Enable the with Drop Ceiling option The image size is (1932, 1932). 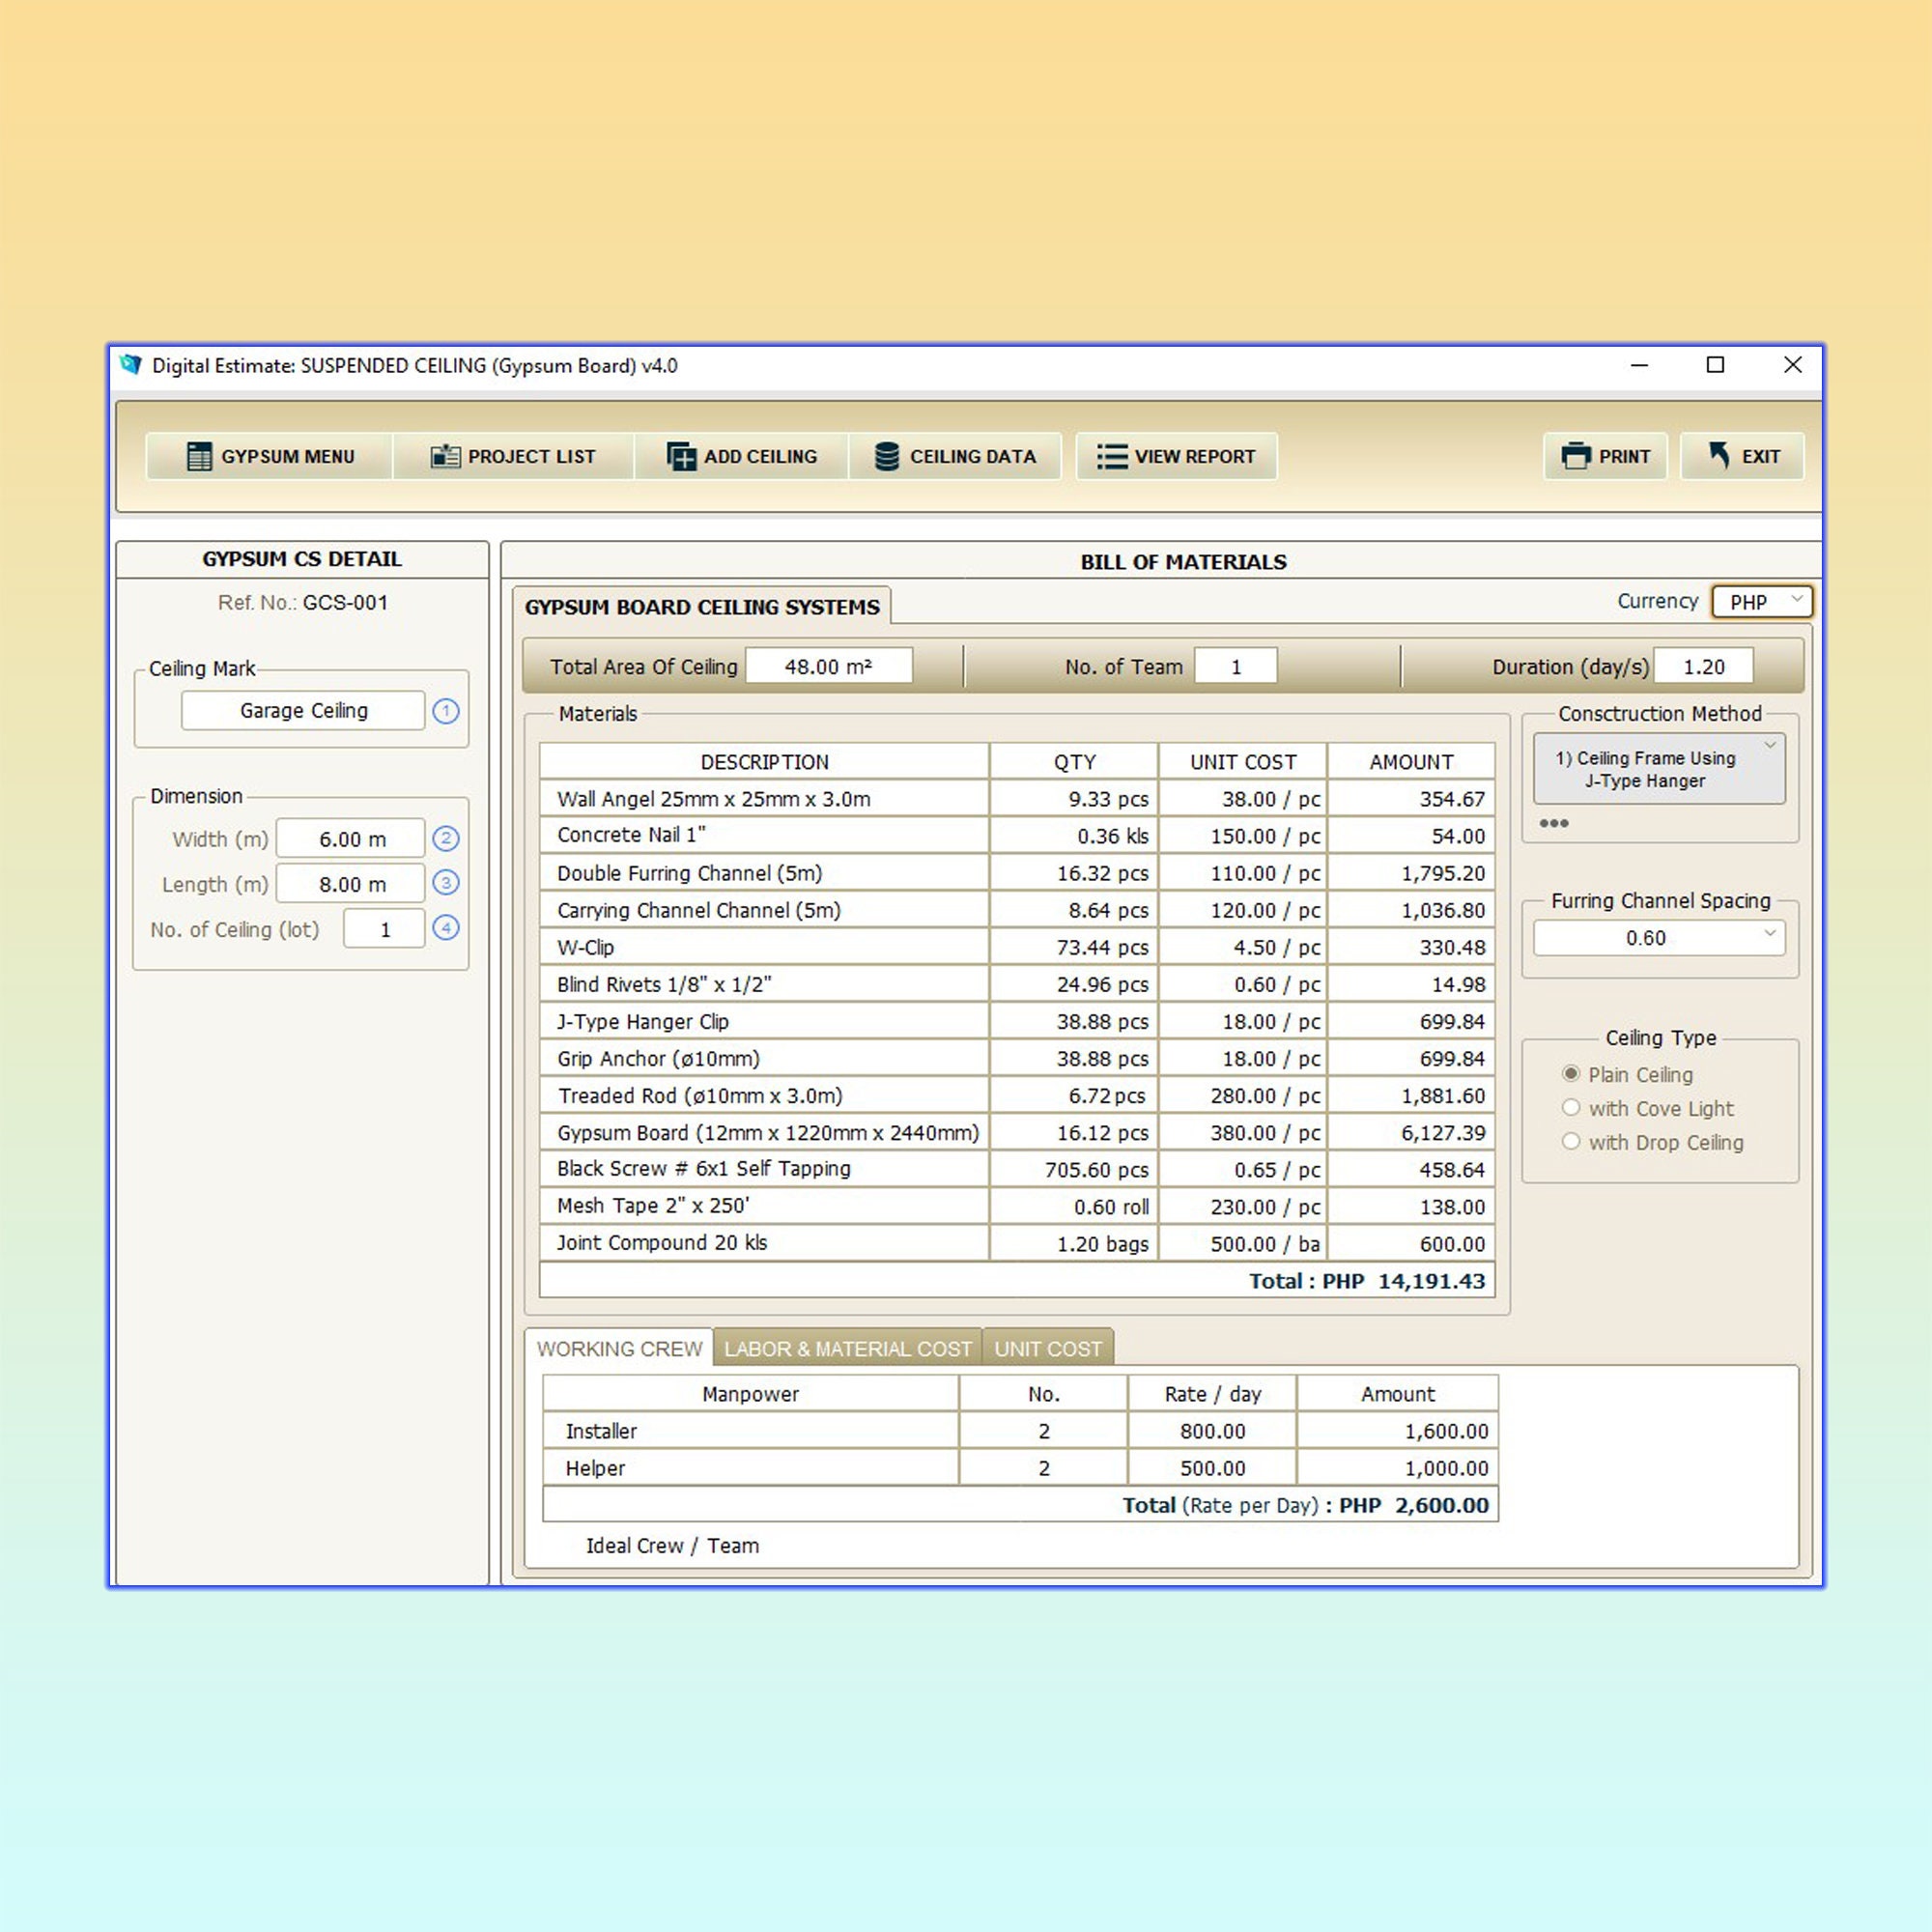(1571, 1141)
